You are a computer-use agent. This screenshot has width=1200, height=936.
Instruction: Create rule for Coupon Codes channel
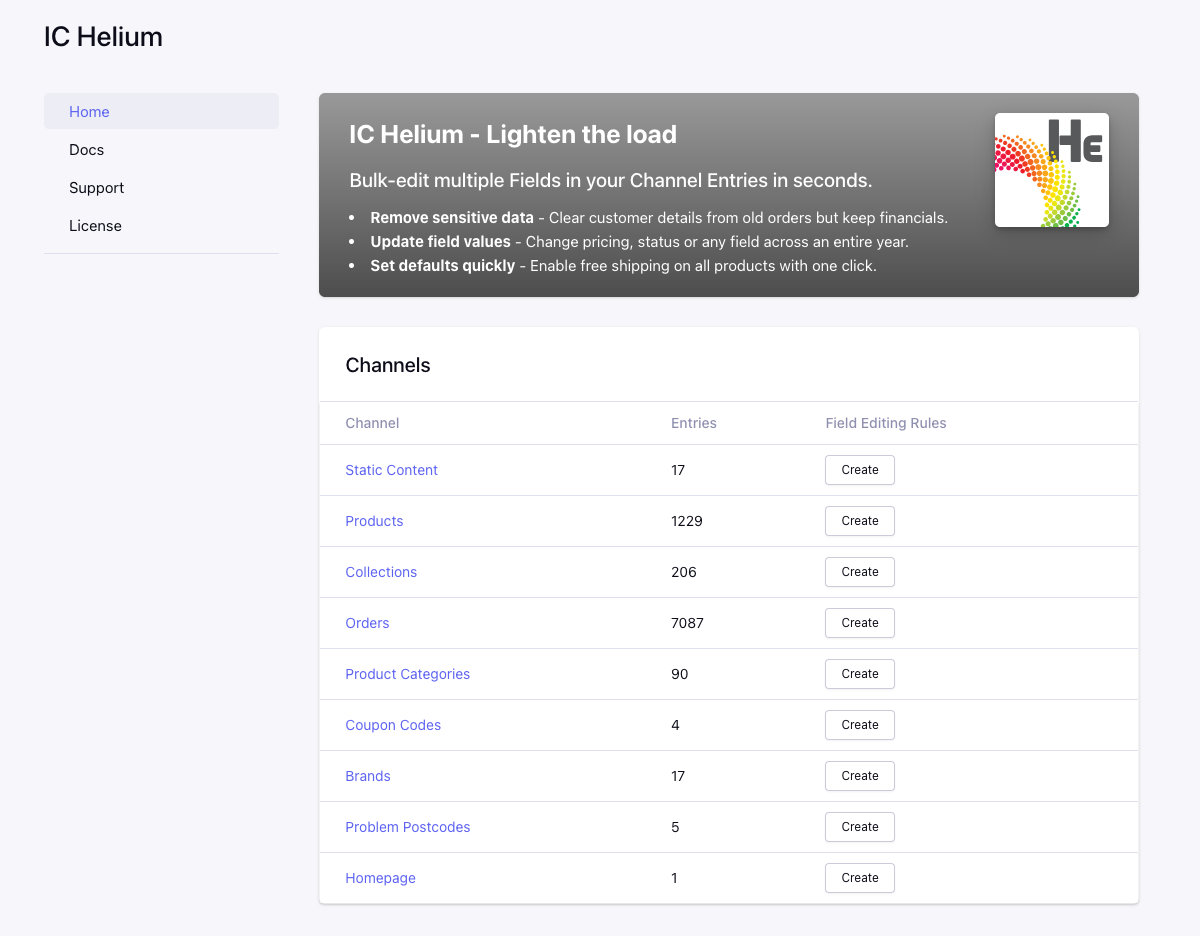pos(859,725)
